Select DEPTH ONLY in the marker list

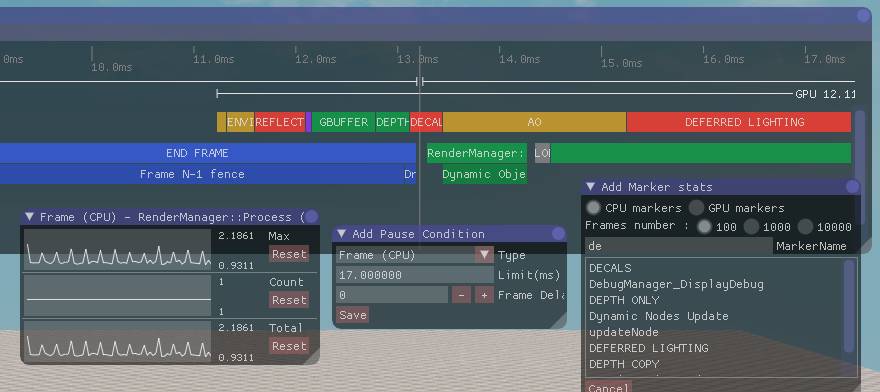point(624,300)
